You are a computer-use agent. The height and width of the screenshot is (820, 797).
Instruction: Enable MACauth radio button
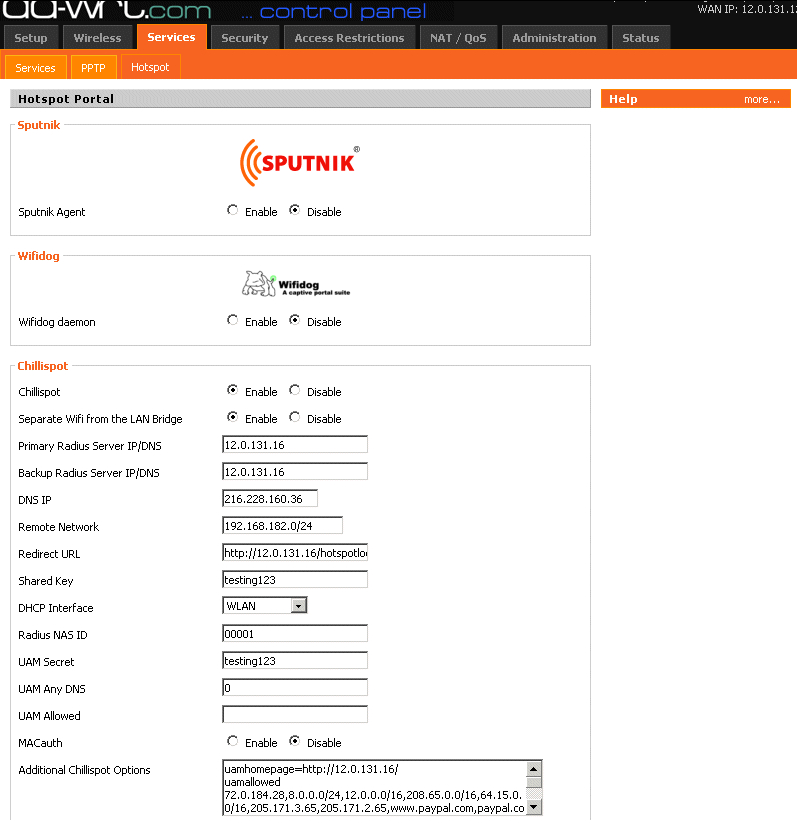[233, 742]
